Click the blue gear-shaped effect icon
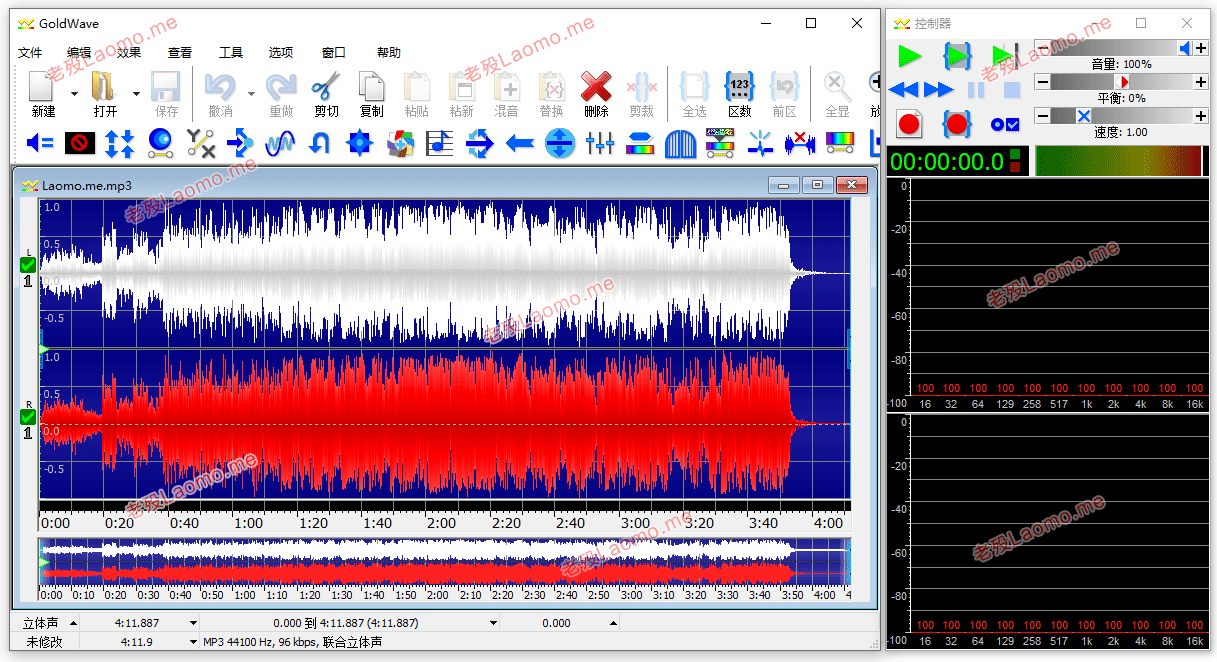 360,143
